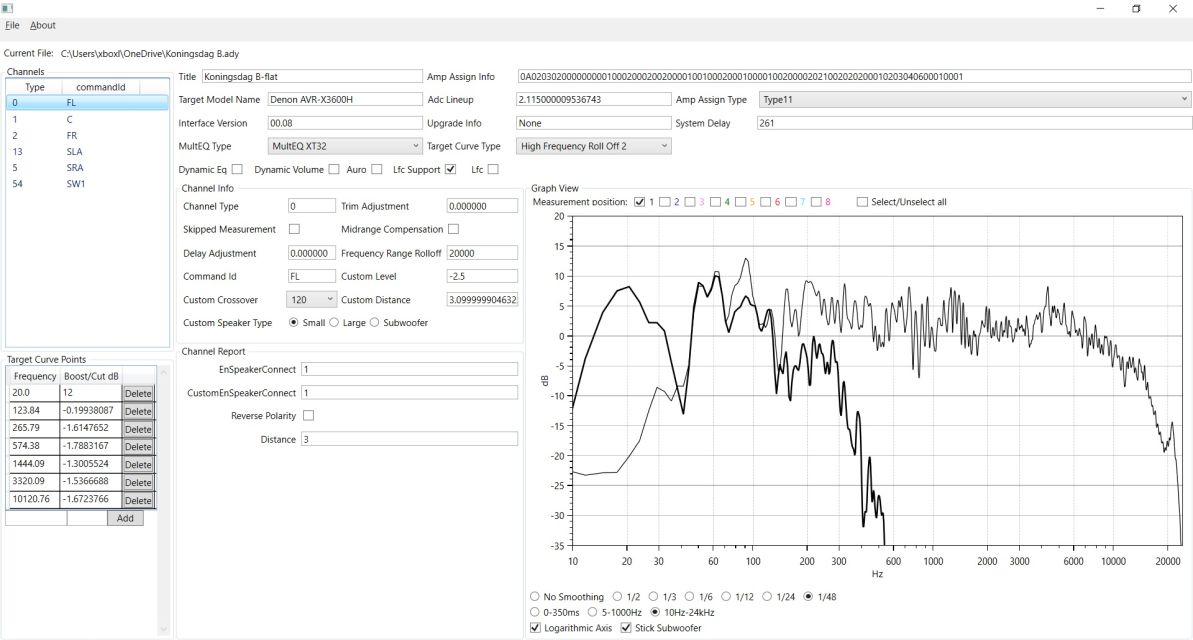
Task: Open the Custom Crossover dropdown
Action: 312,300
